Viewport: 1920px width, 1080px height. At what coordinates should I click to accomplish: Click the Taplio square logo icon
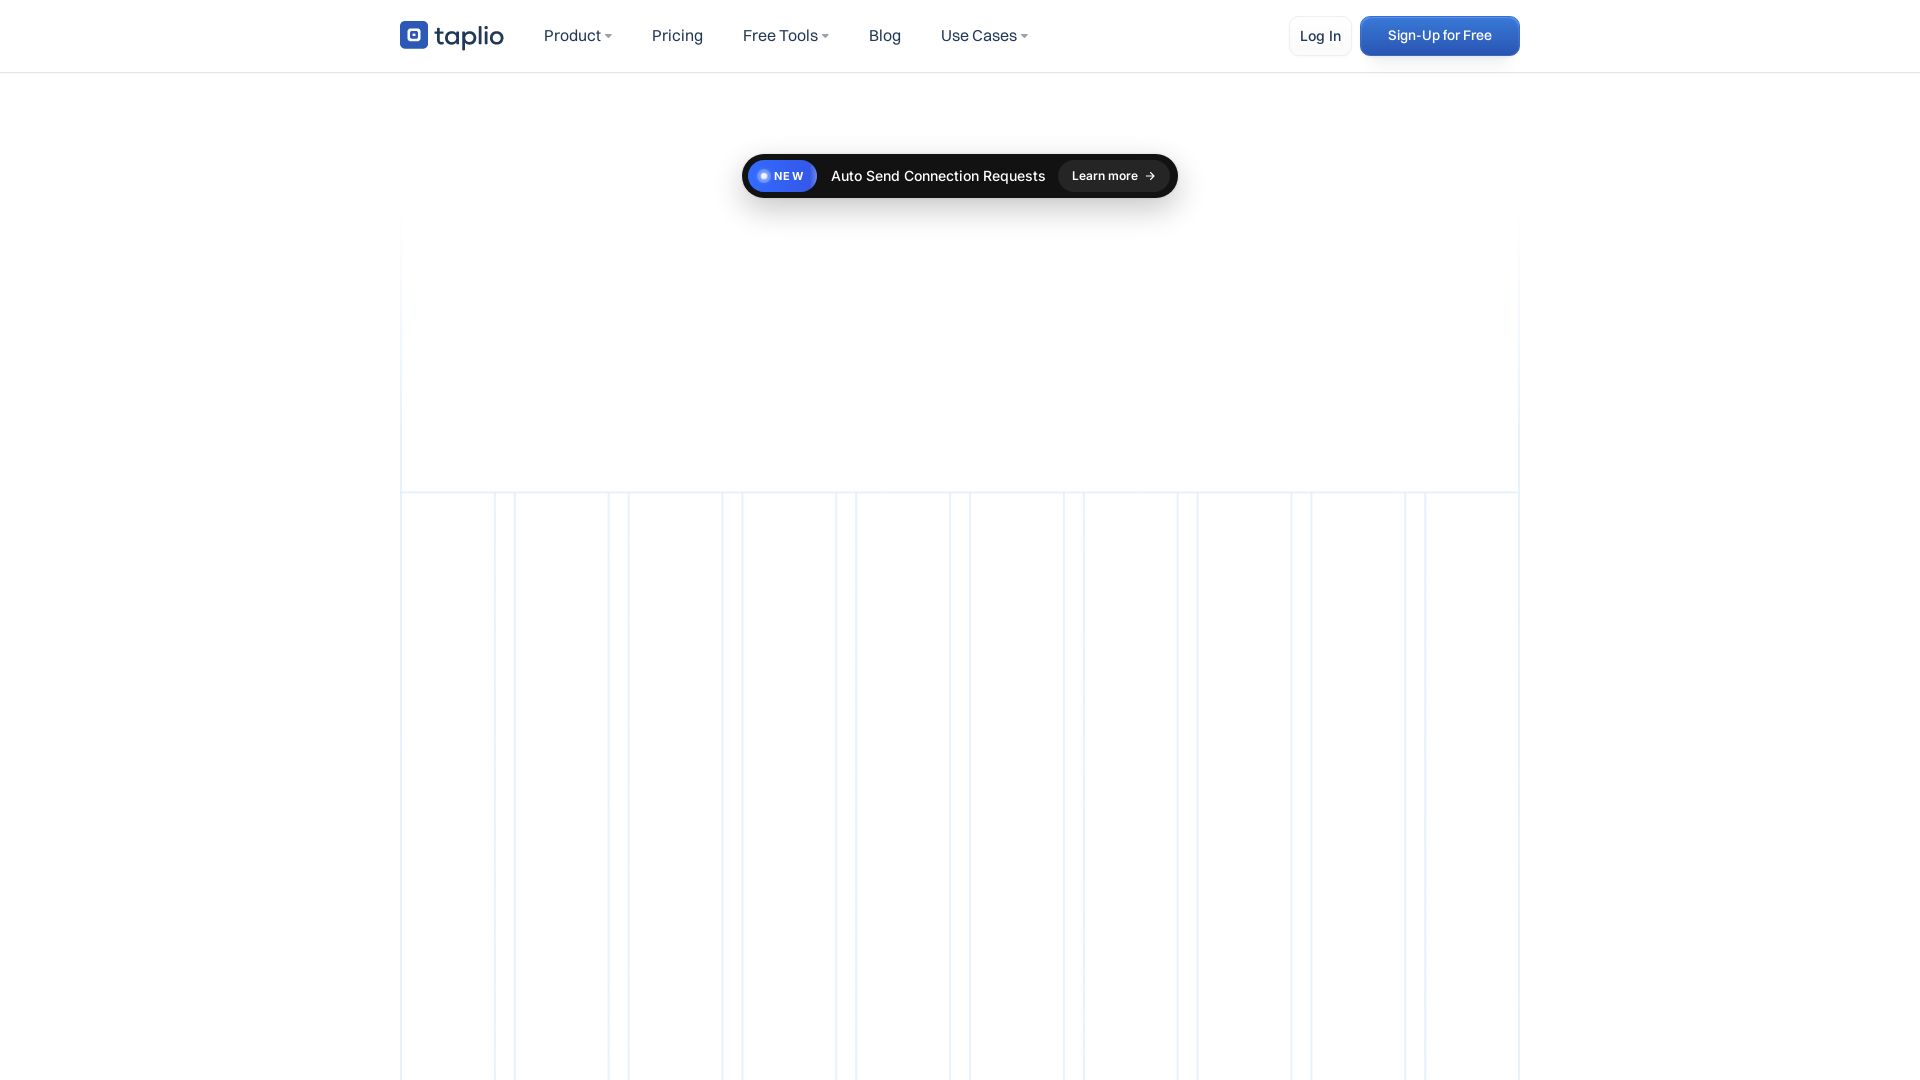pos(413,35)
